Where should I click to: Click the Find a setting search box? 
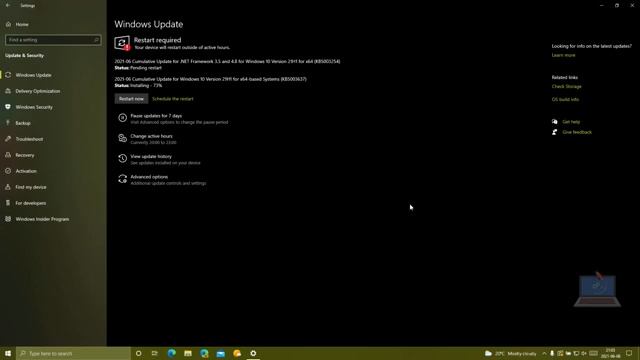53,40
